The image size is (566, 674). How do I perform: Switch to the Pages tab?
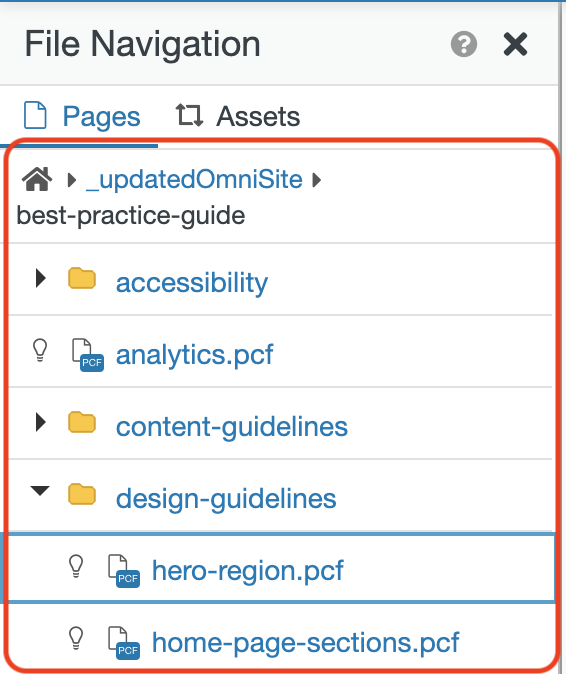(82, 116)
